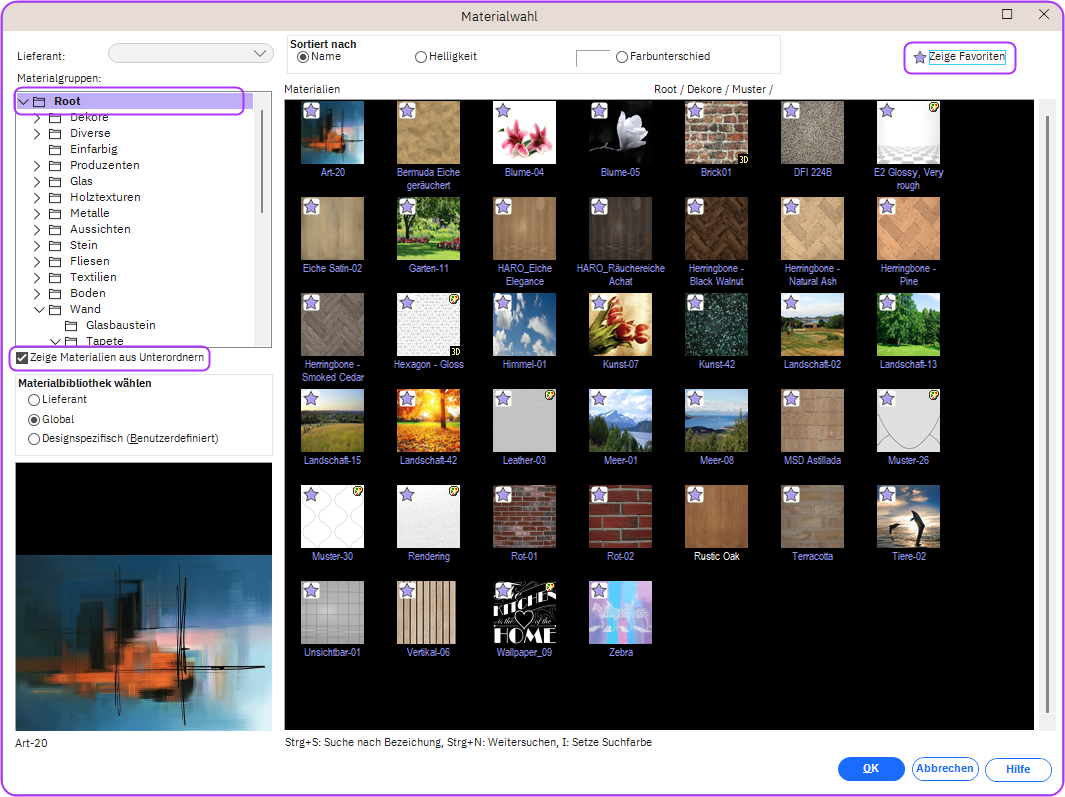This screenshot has height=797, width=1065.
Task: Select the Helligkeit sort option
Action: 421,57
